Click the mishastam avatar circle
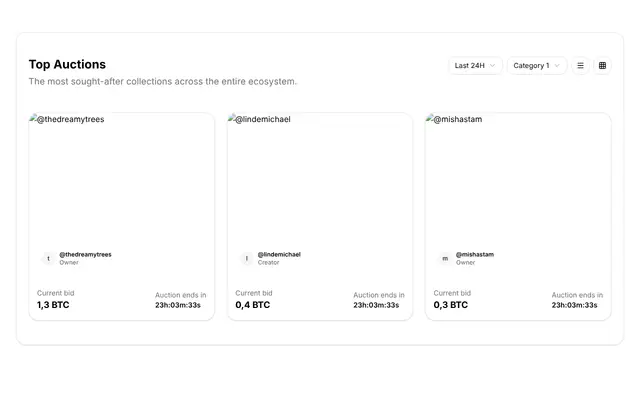The width and height of the screenshot is (640, 400). pyautogui.click(x=445, y=258)
